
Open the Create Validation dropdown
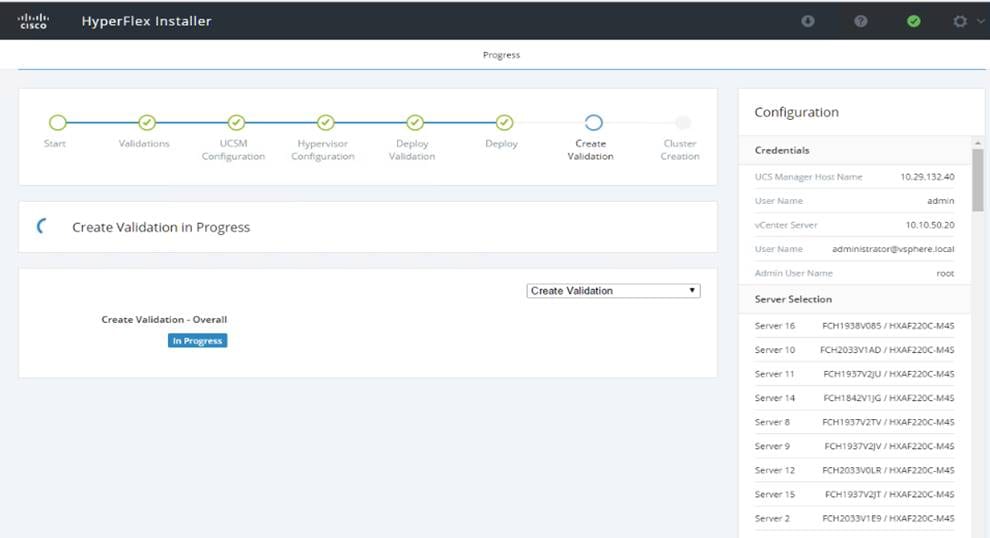[613, 290]
